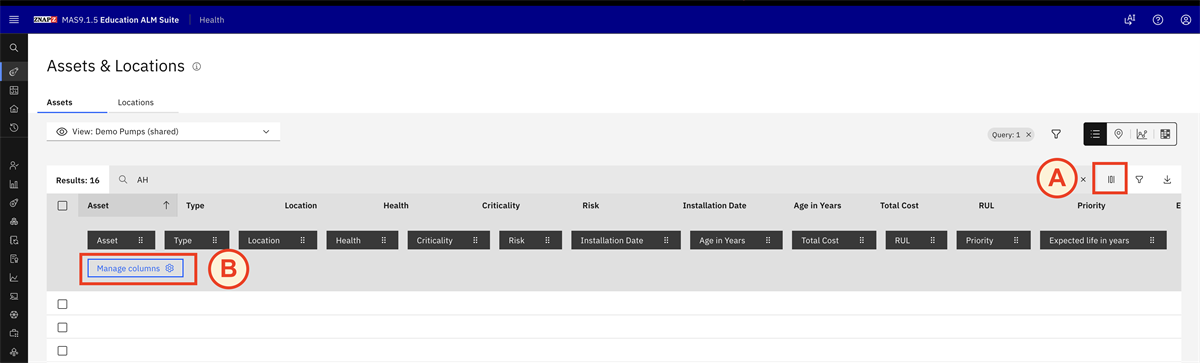Open the history clock icon in sidebar

coord(14,128)
